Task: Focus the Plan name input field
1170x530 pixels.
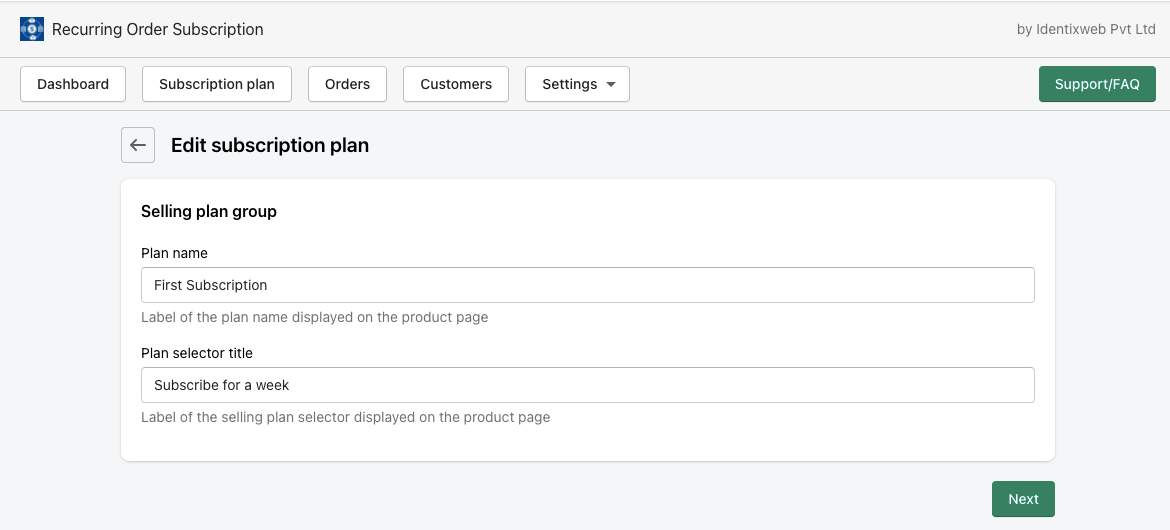Action: tap(587, 285)
